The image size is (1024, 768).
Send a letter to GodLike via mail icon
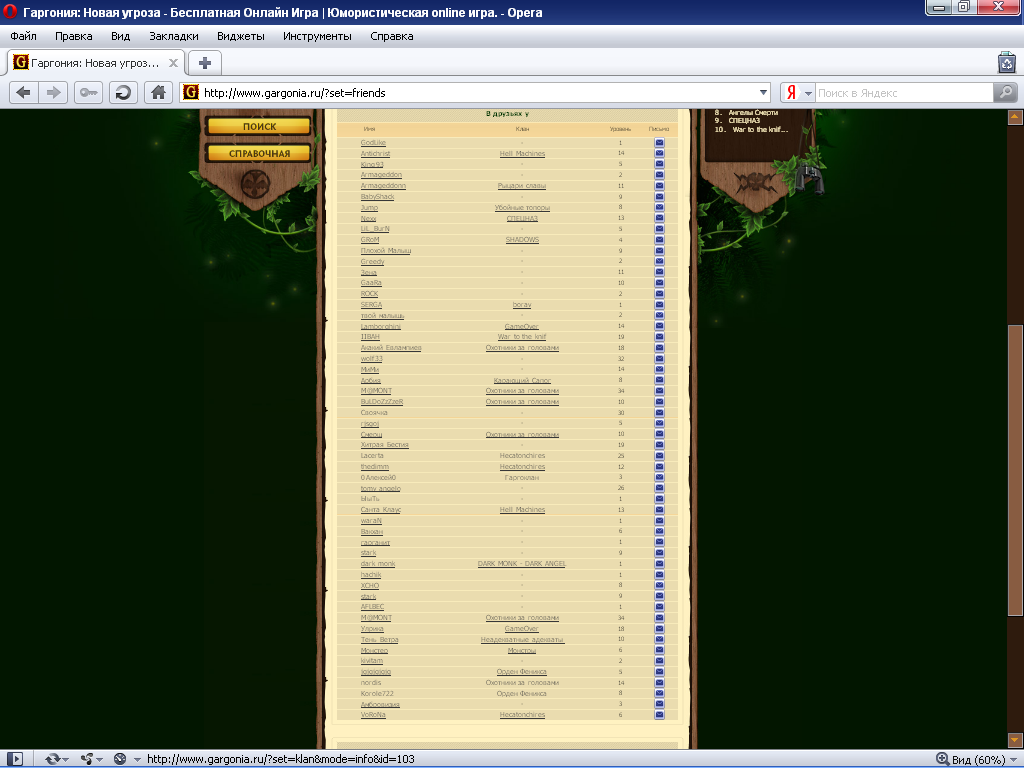(659, 142)
